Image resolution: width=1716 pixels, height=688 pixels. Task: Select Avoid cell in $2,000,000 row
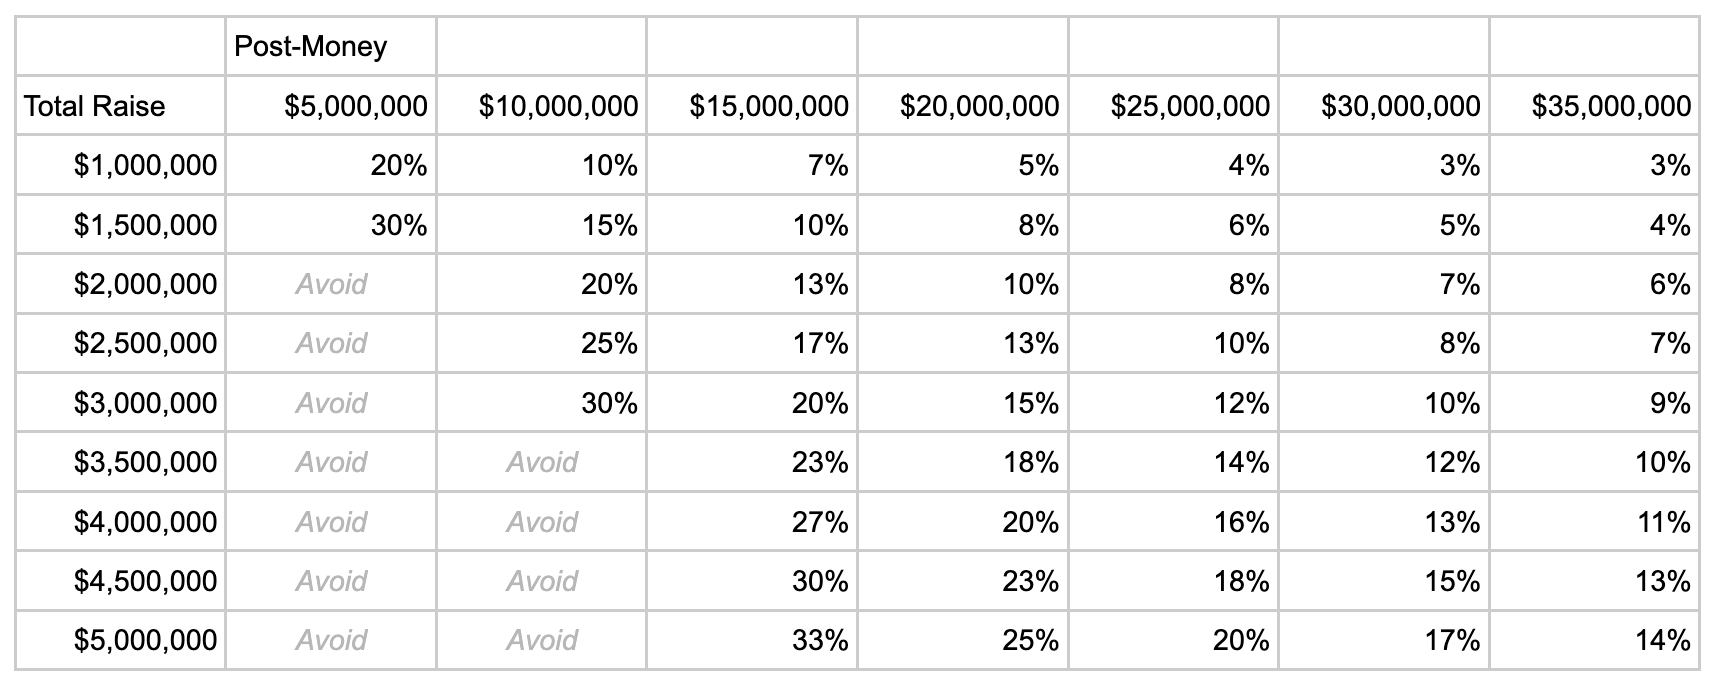331,284
